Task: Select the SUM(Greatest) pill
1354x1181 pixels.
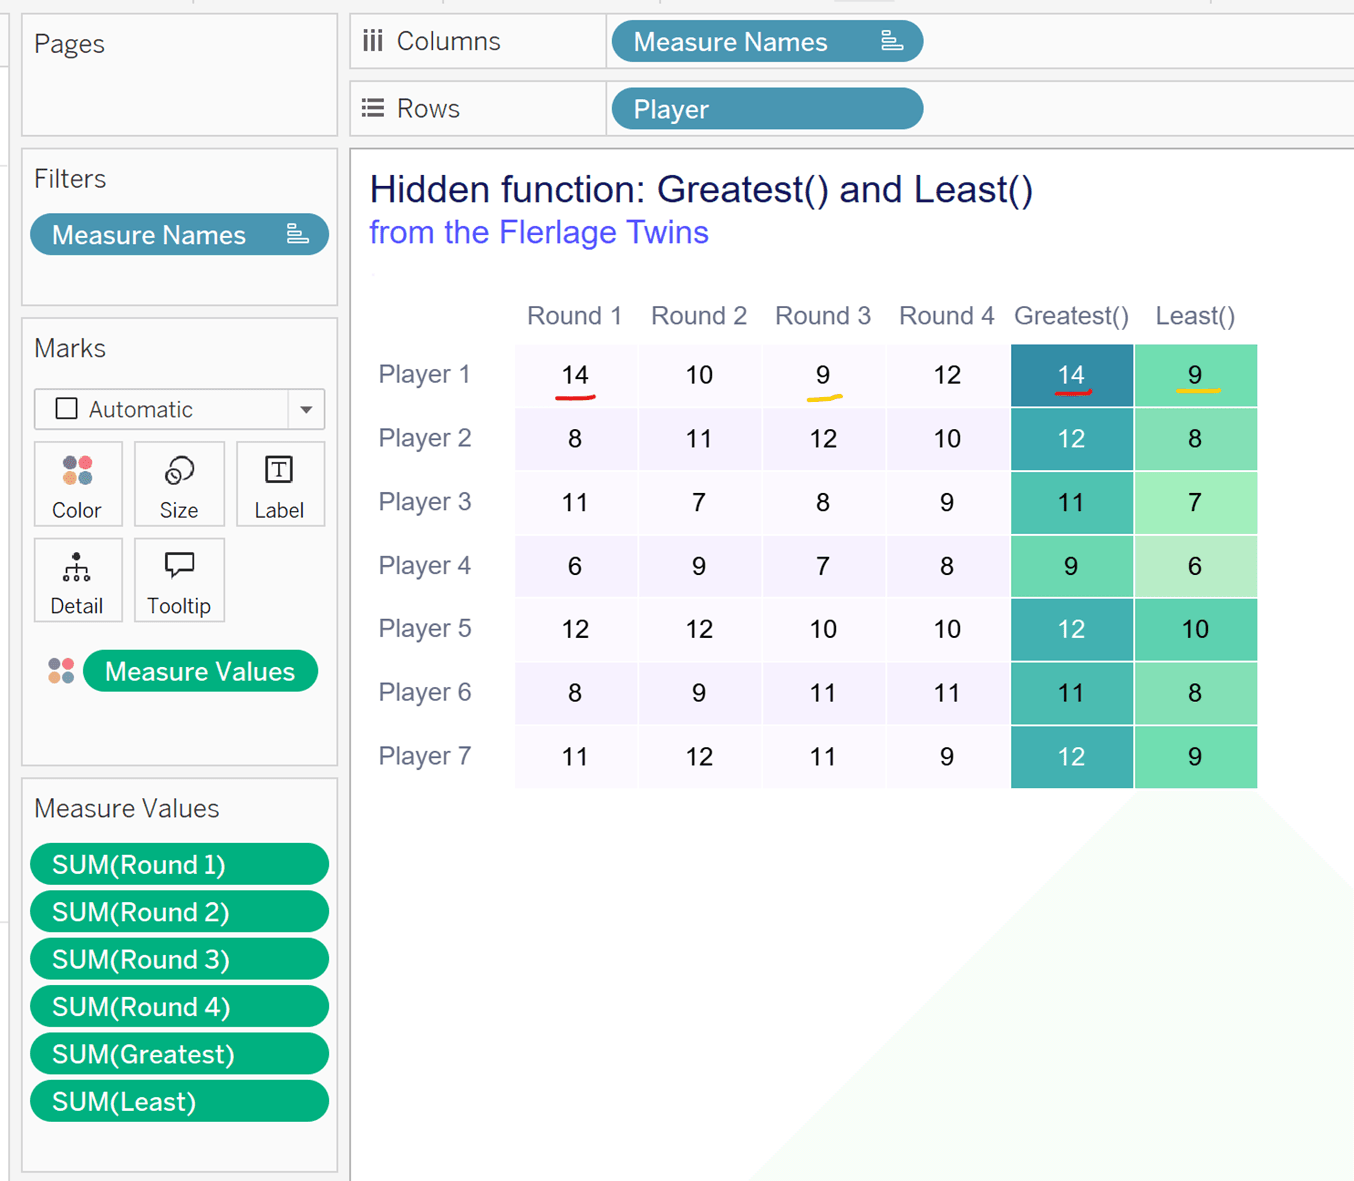Action: pos(179,1054)
